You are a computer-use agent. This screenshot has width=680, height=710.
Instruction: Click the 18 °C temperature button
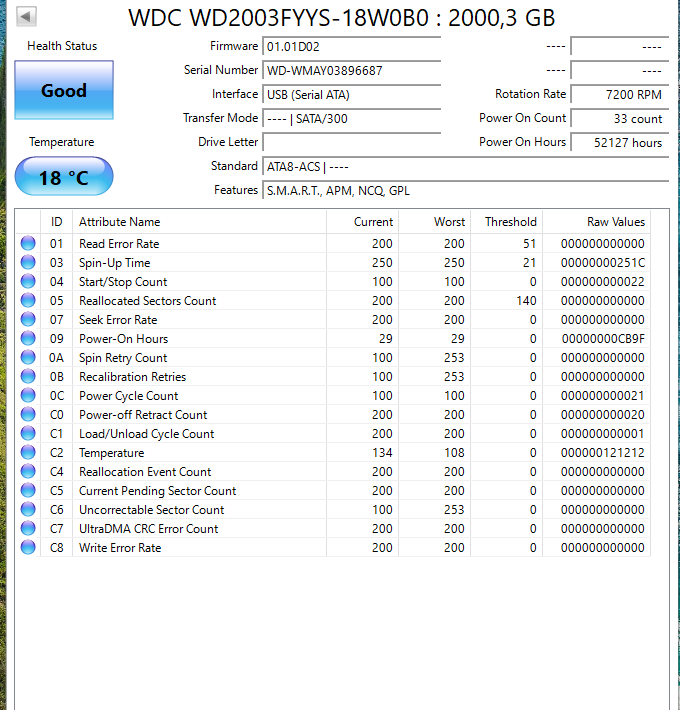click(64, 176)
